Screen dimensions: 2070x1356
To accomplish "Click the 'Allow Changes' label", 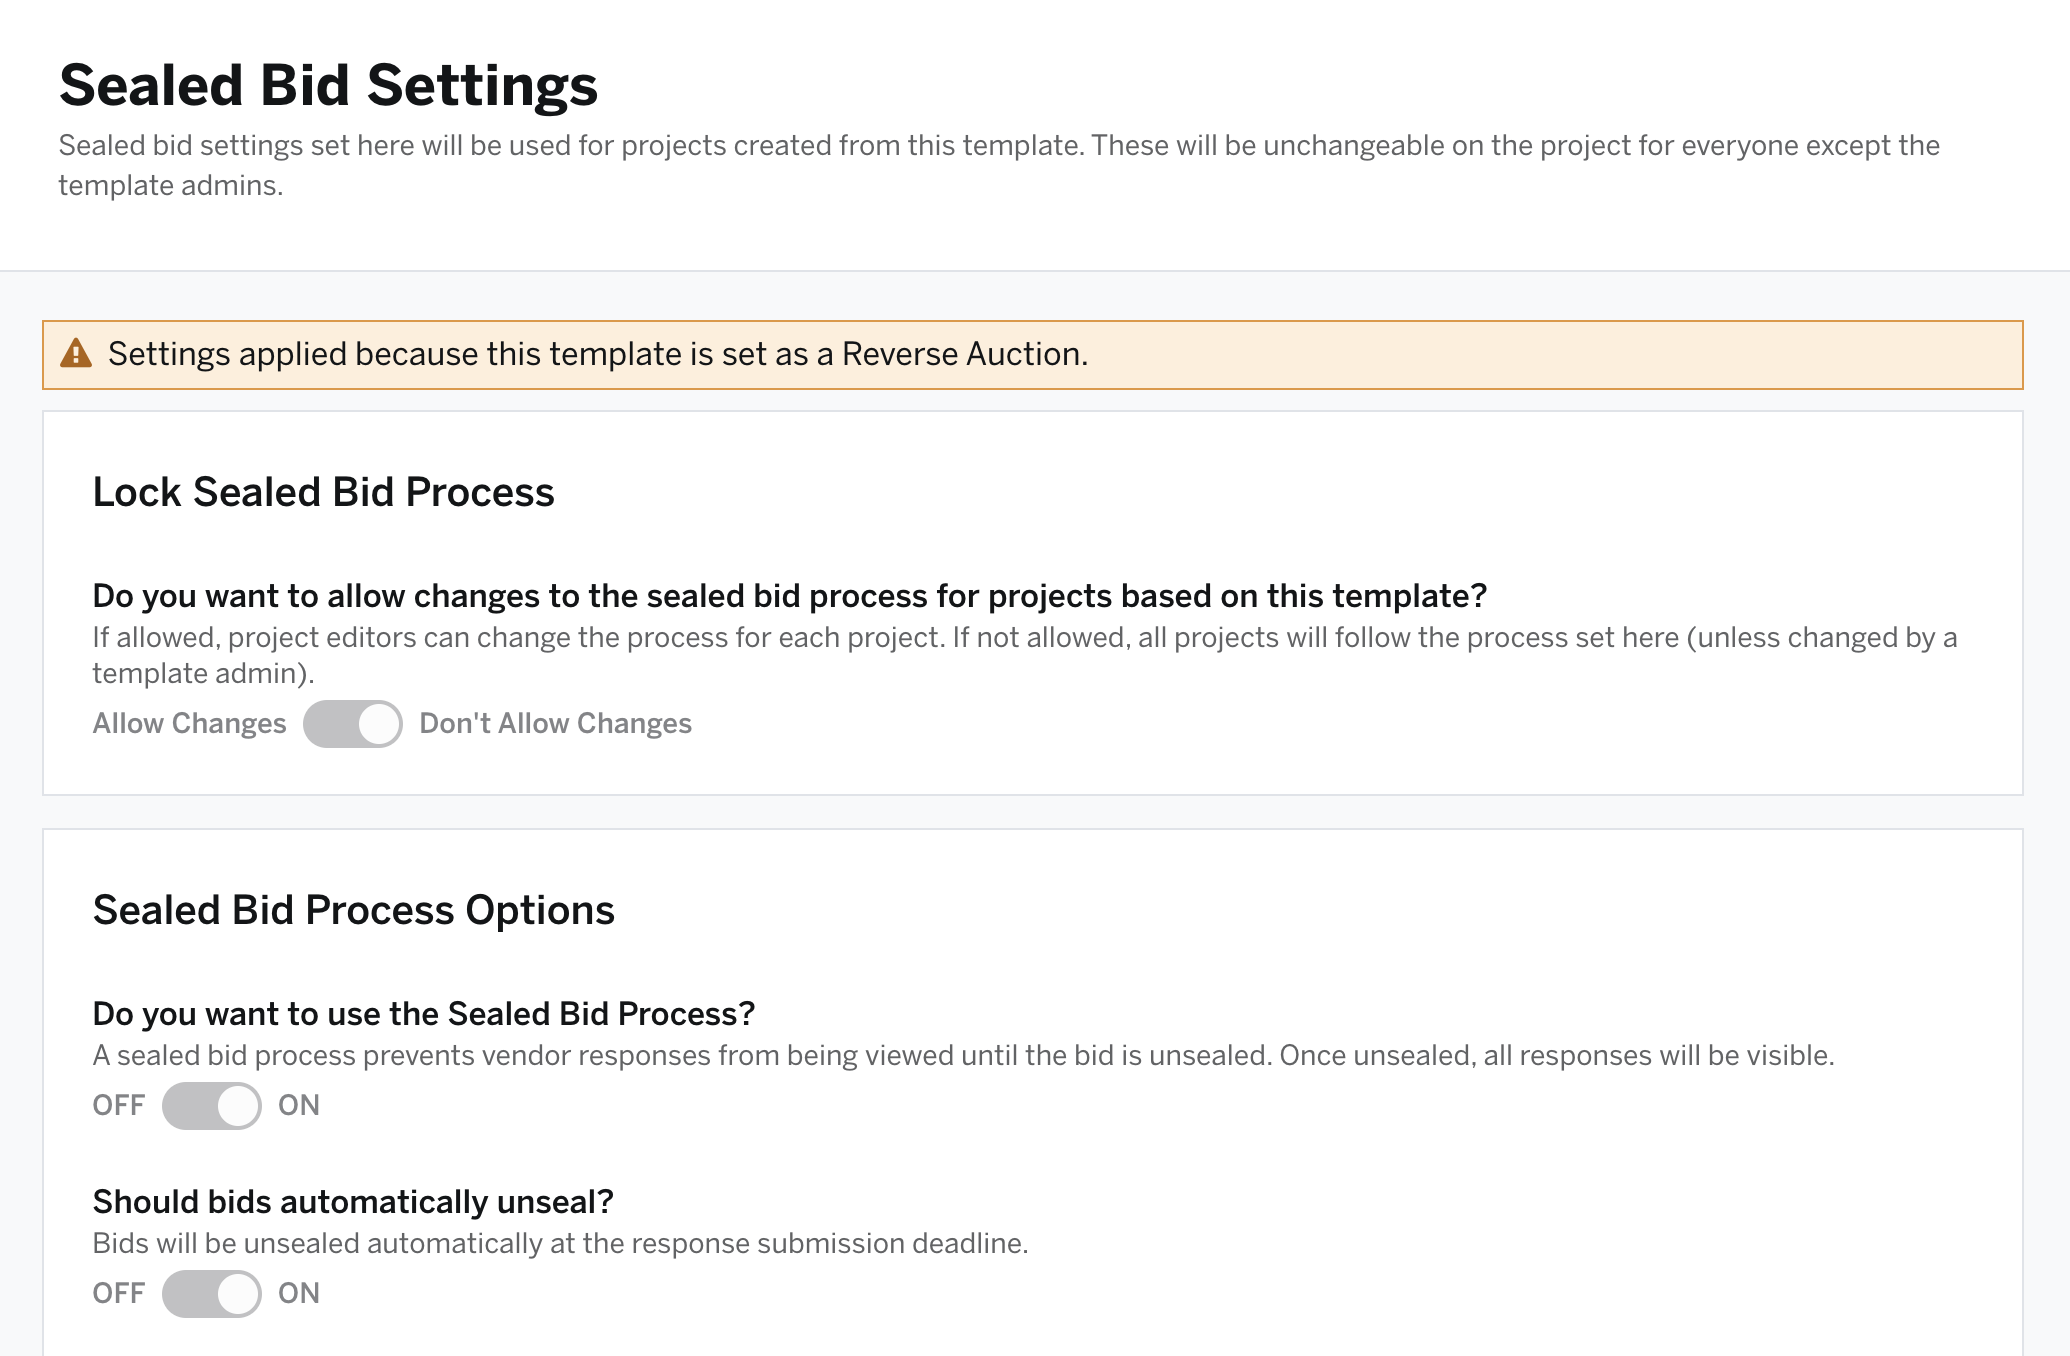I will tap(189, 723).
